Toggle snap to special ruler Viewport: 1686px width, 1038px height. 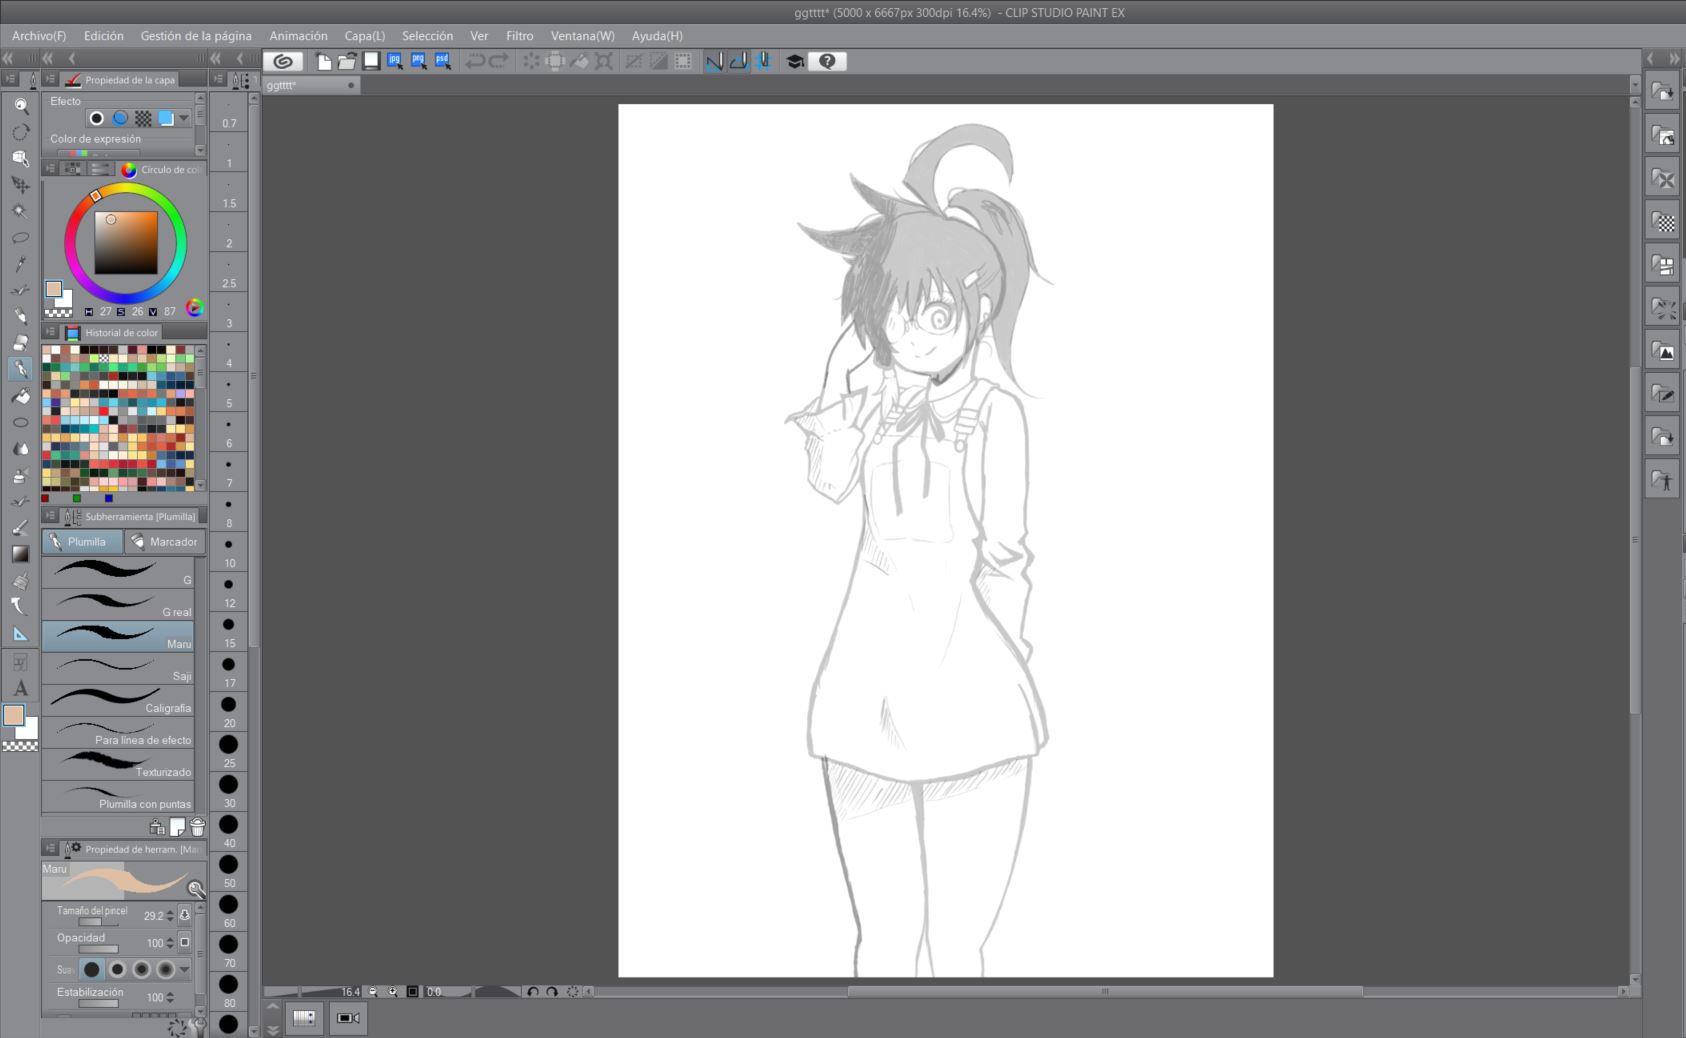point(738,61)
